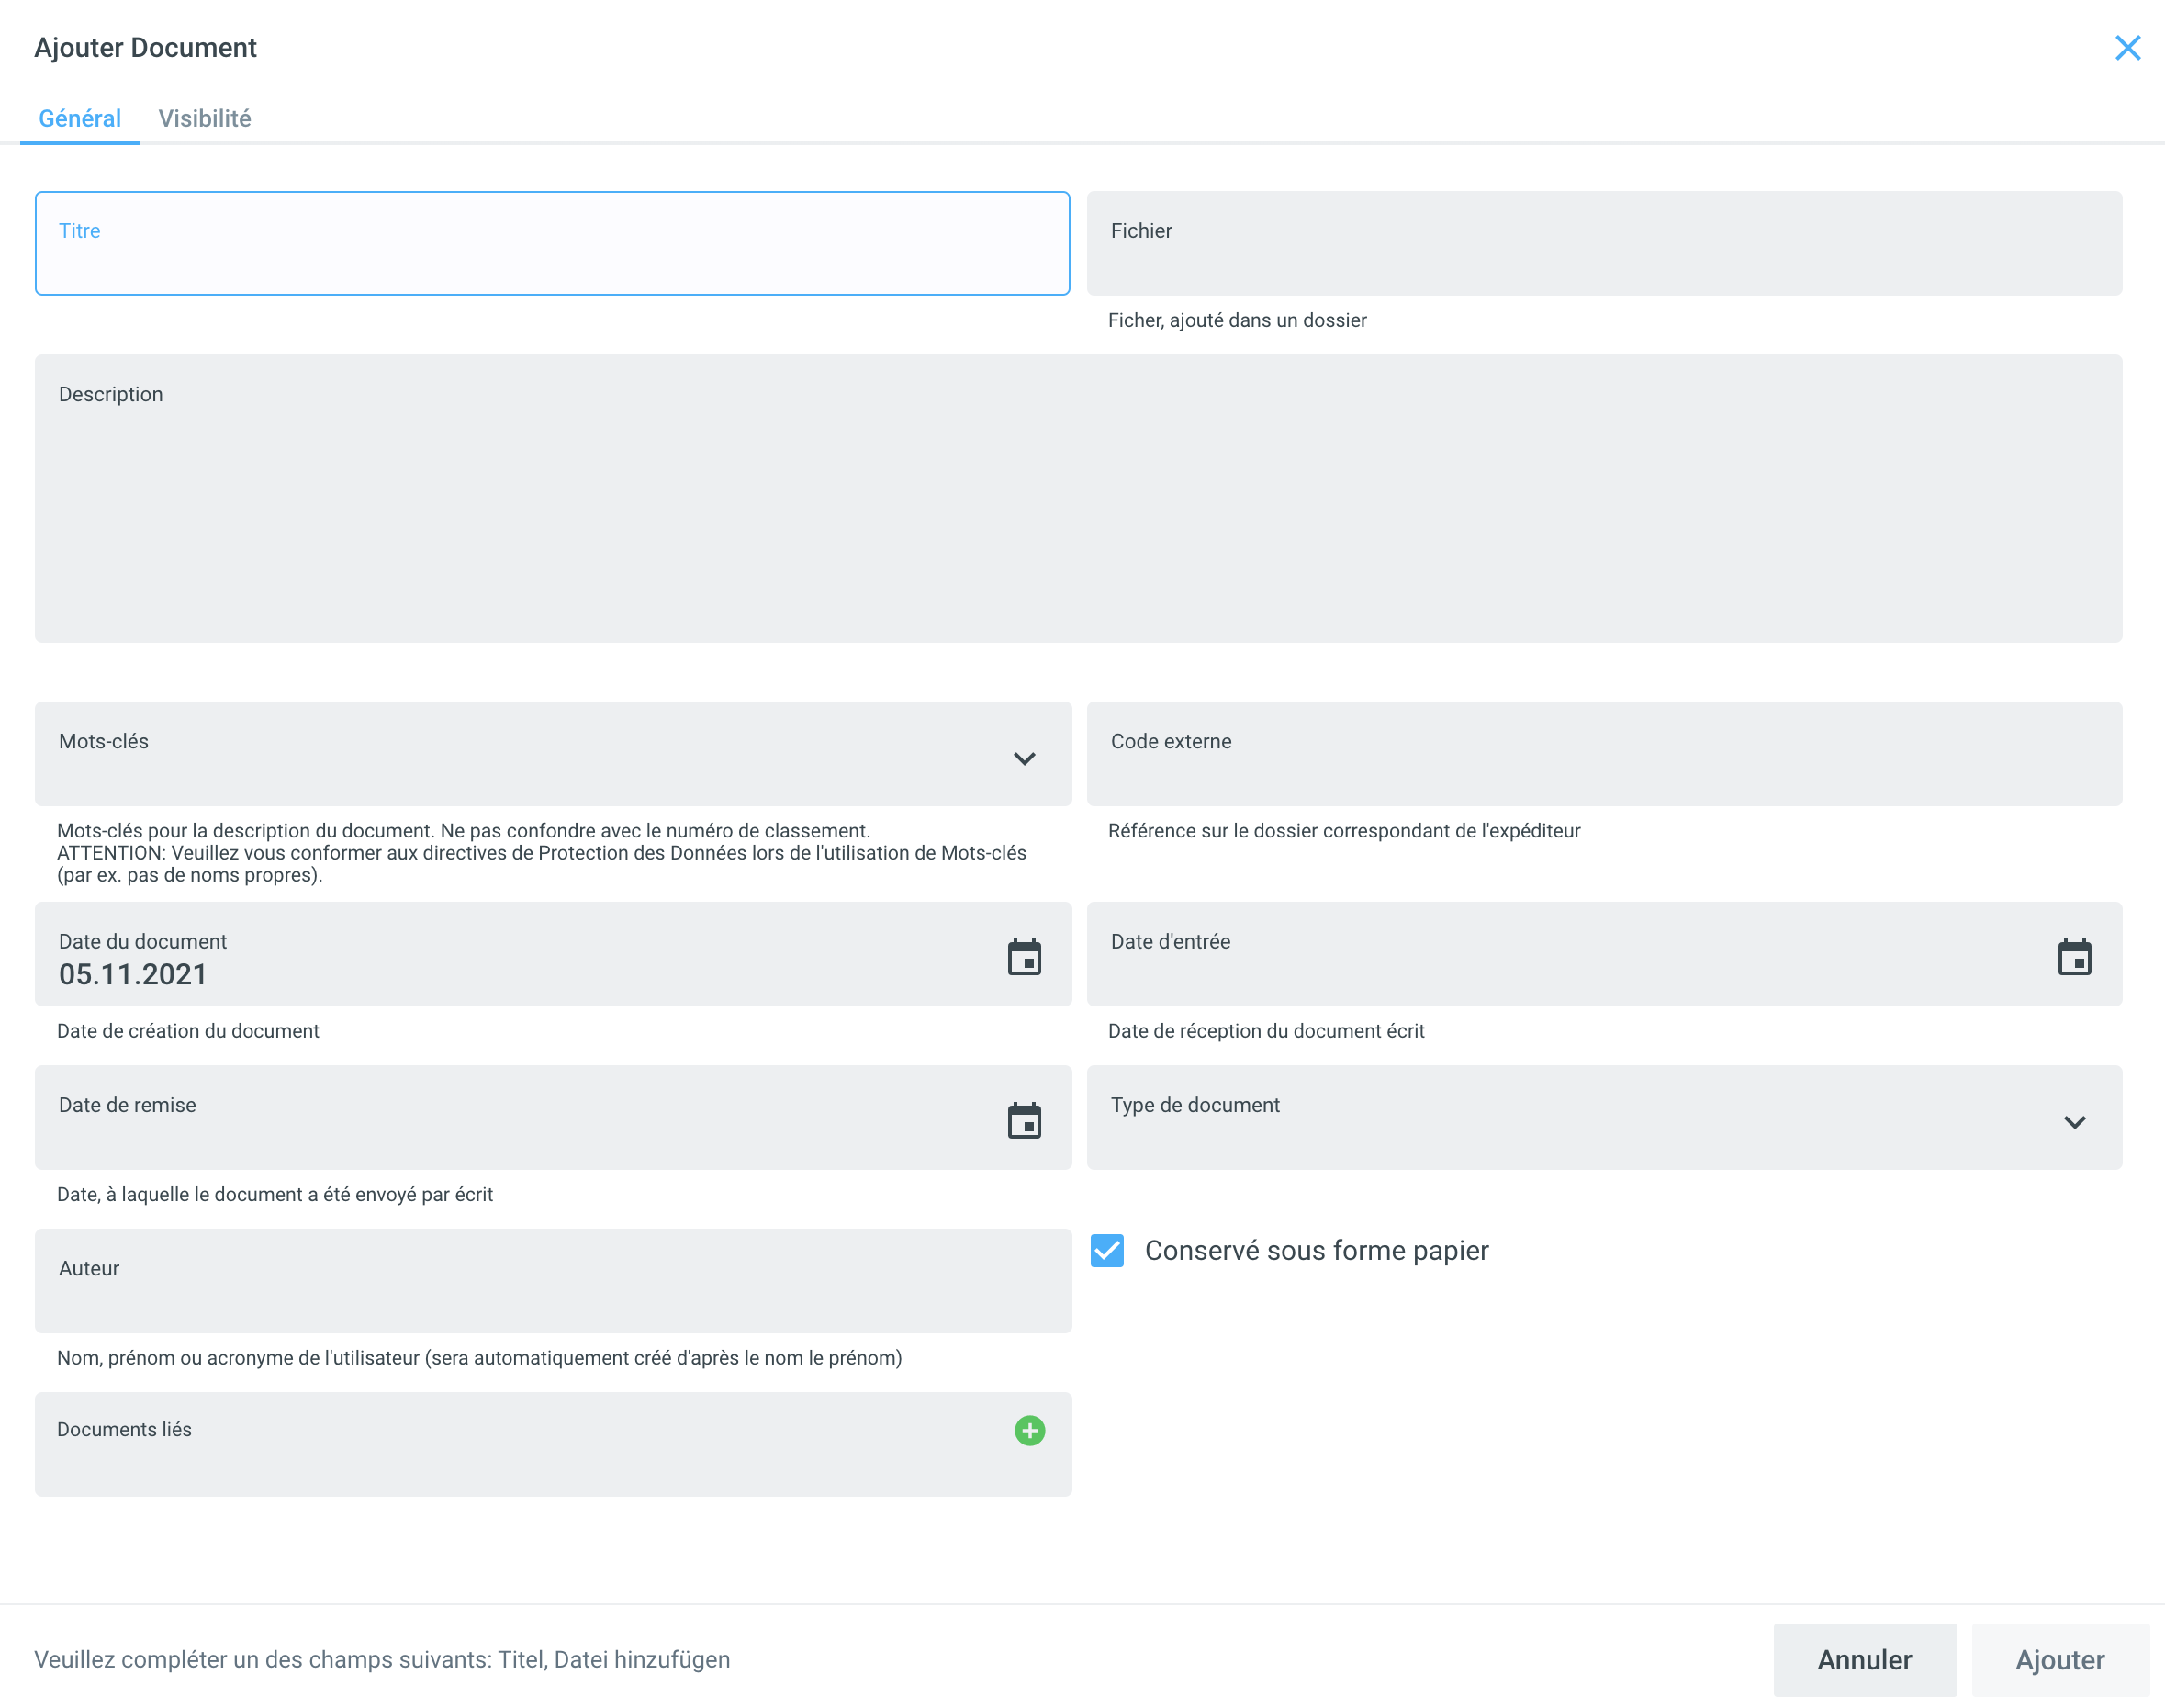Open calendar picker for Date du document
The height and width of the screenshot is (1708, 2165).
click(1024, 957)
